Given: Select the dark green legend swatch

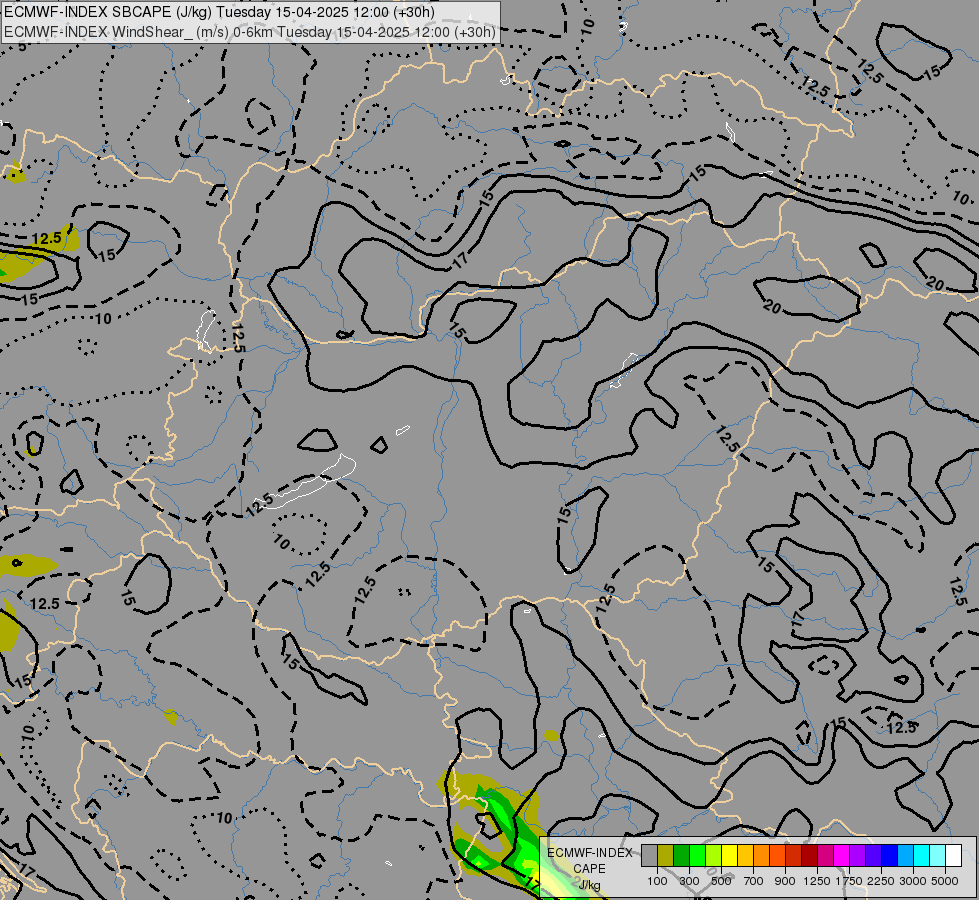Looking at the screenshot, I should 681,855.
